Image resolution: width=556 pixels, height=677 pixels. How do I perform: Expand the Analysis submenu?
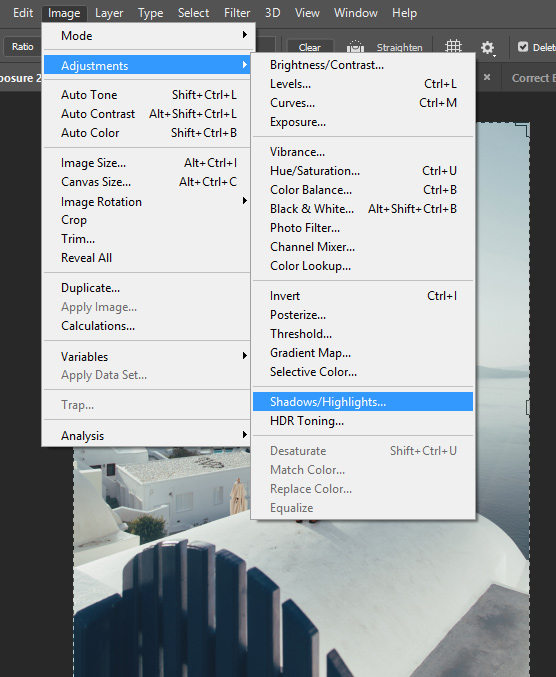(147, 436)
